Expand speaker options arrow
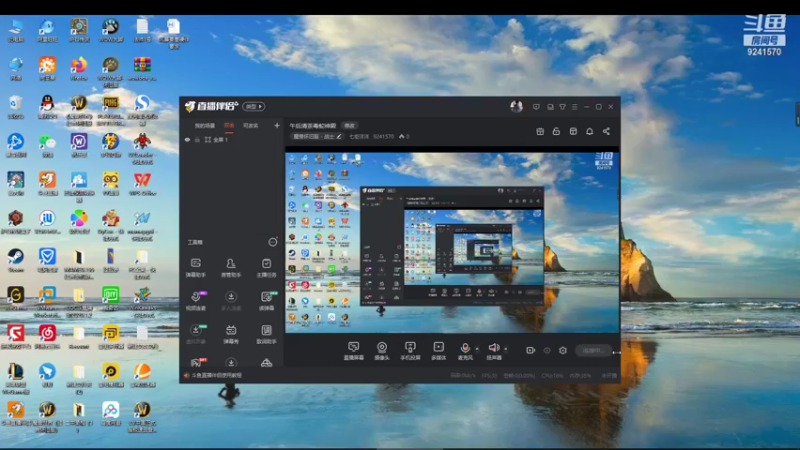The height and width of the screenshot is (450, 800). [506, 349]
